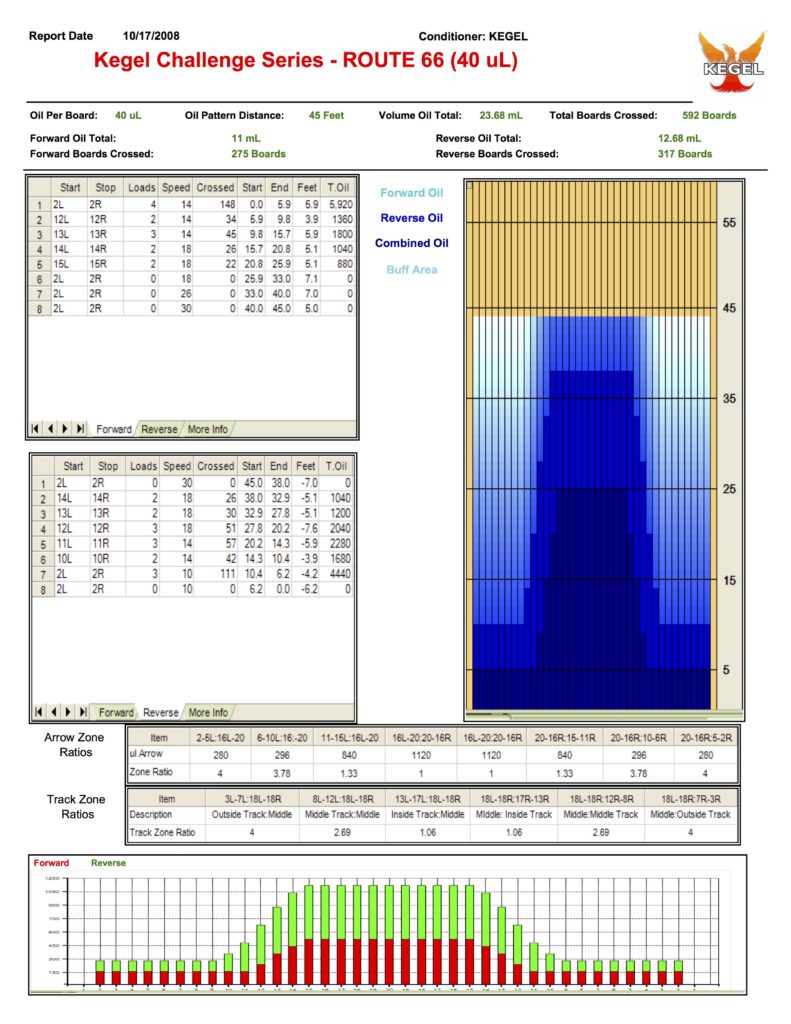
Task: Click red Forward legend on bar chart
Action: pos(51,863)
